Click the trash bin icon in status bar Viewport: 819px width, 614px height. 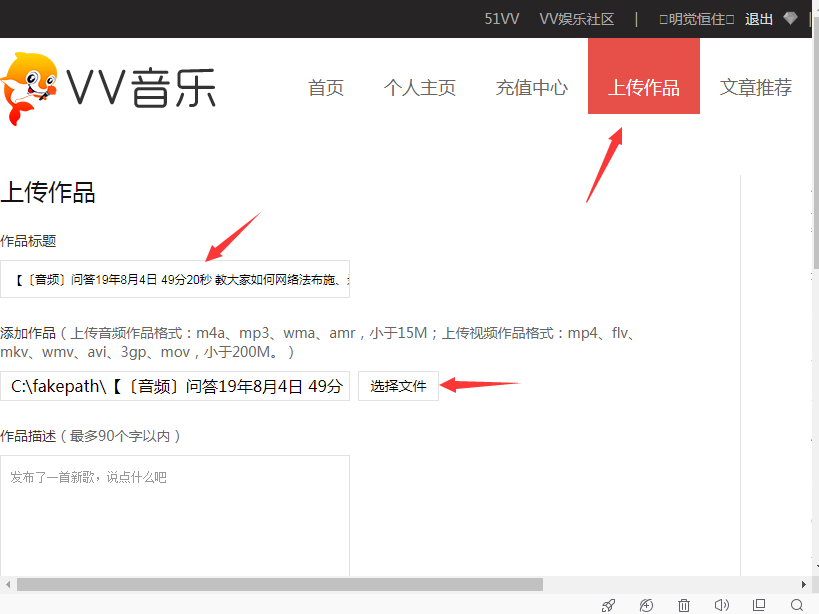click(684, 605)
